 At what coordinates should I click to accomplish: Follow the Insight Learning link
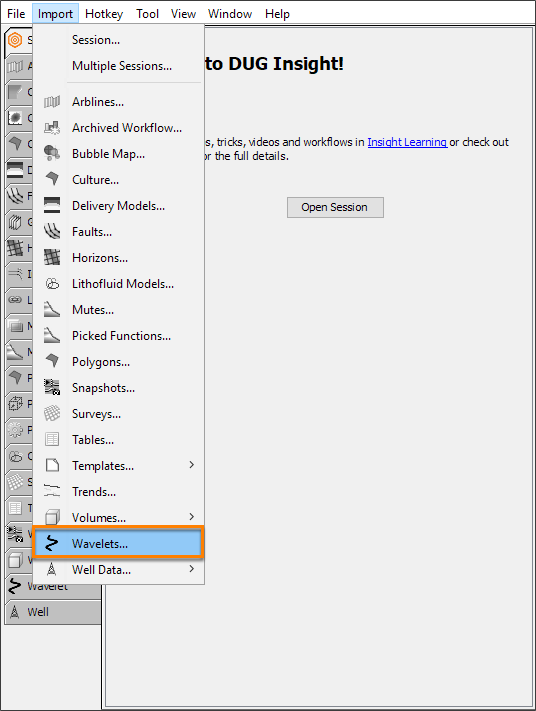pos(407,142)
